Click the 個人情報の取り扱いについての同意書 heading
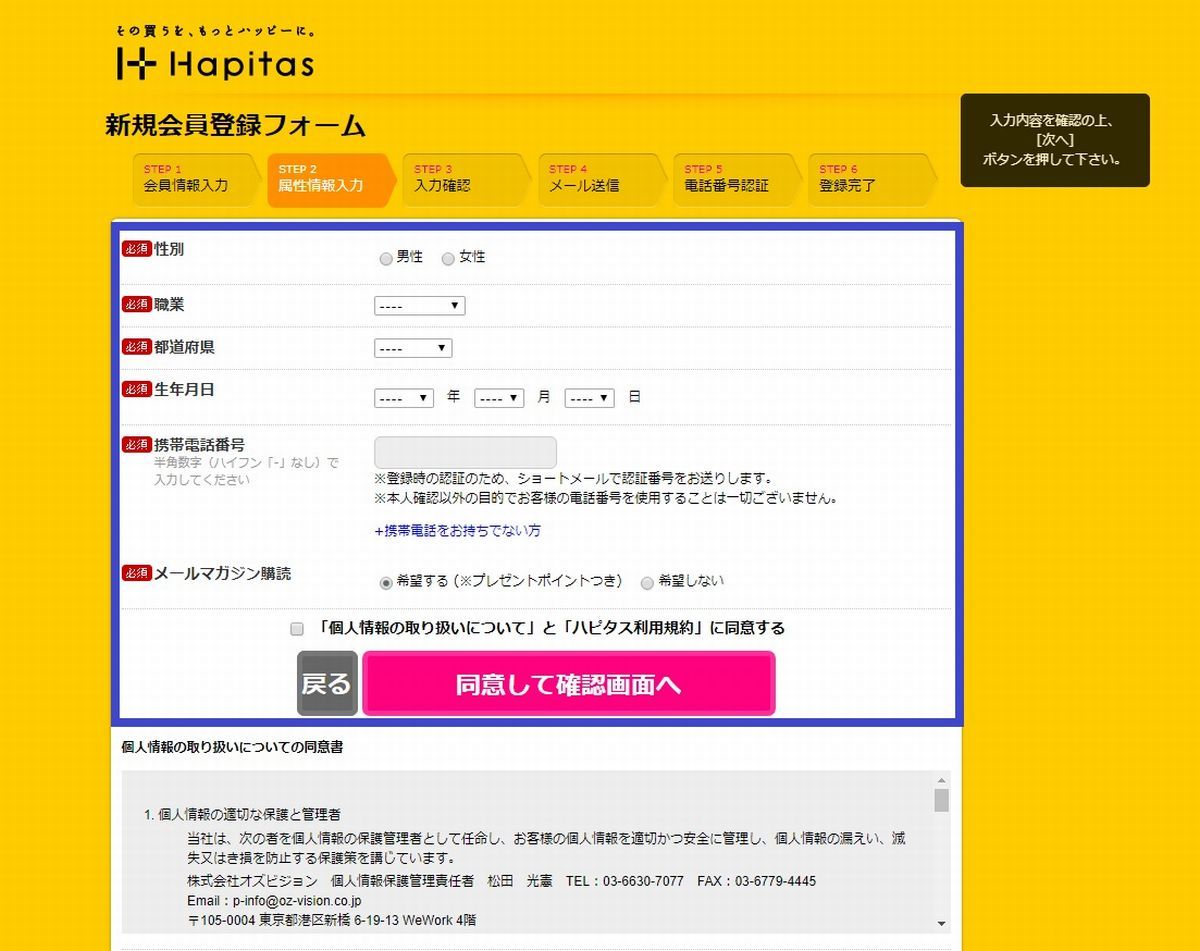The image size is (1200, 951). point(232,747)
